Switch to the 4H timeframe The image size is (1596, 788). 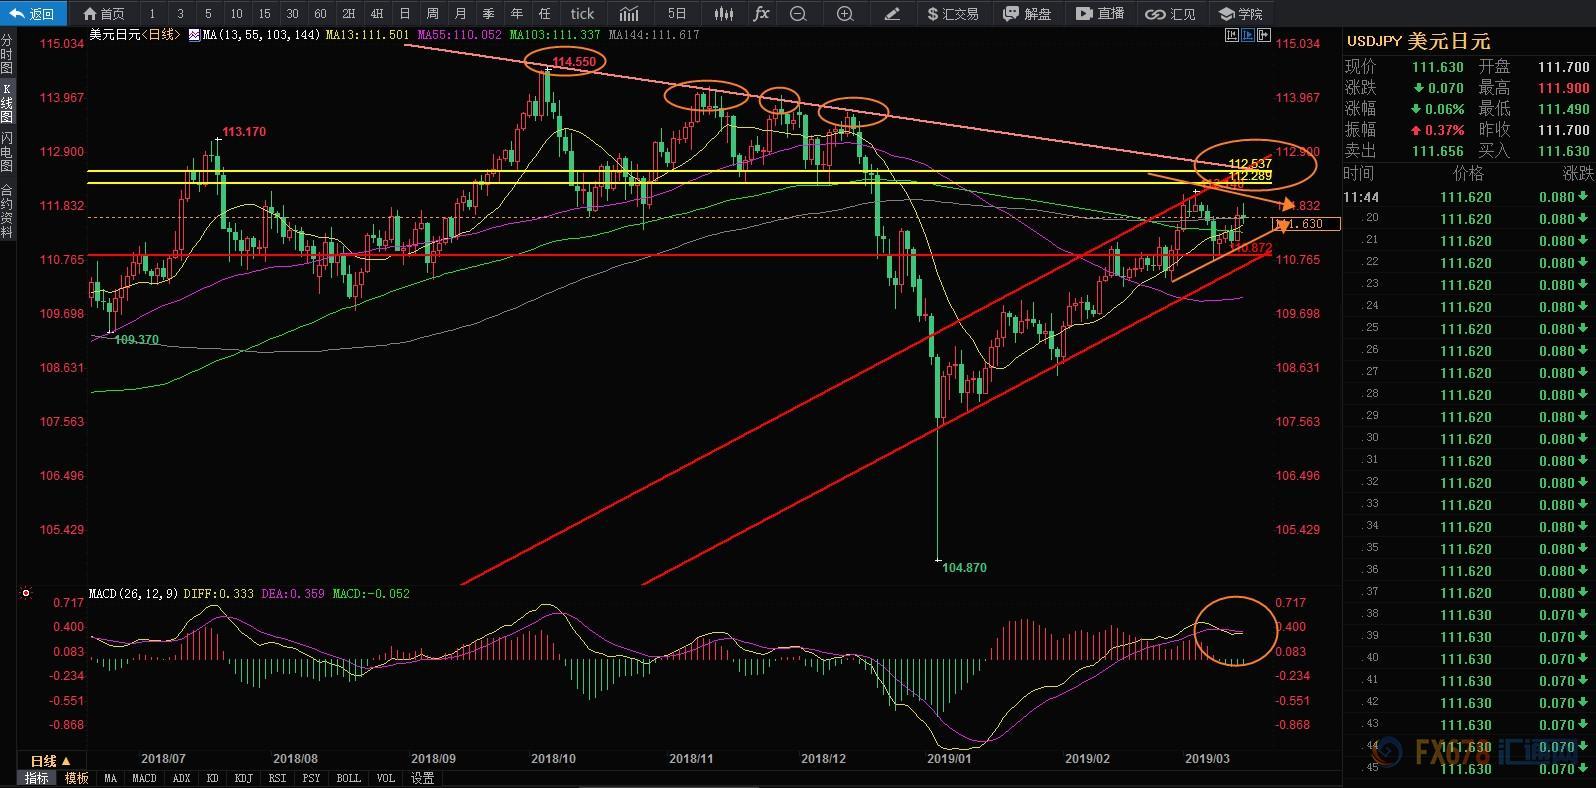pos(376,13)
